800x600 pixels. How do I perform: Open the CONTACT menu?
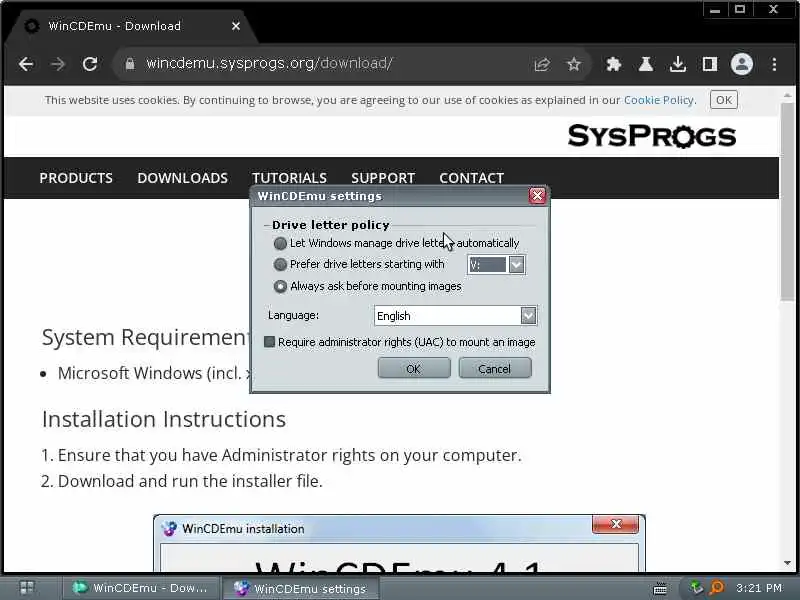[471, 178]
